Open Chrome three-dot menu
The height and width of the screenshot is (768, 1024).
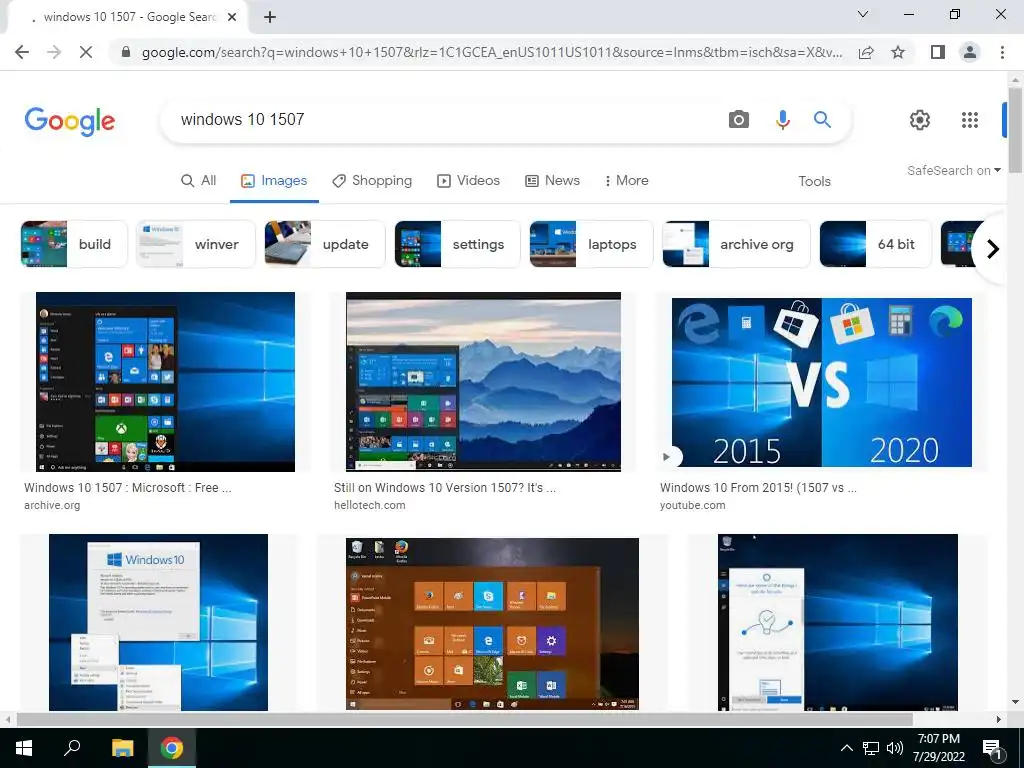(x=1002, y=52)
